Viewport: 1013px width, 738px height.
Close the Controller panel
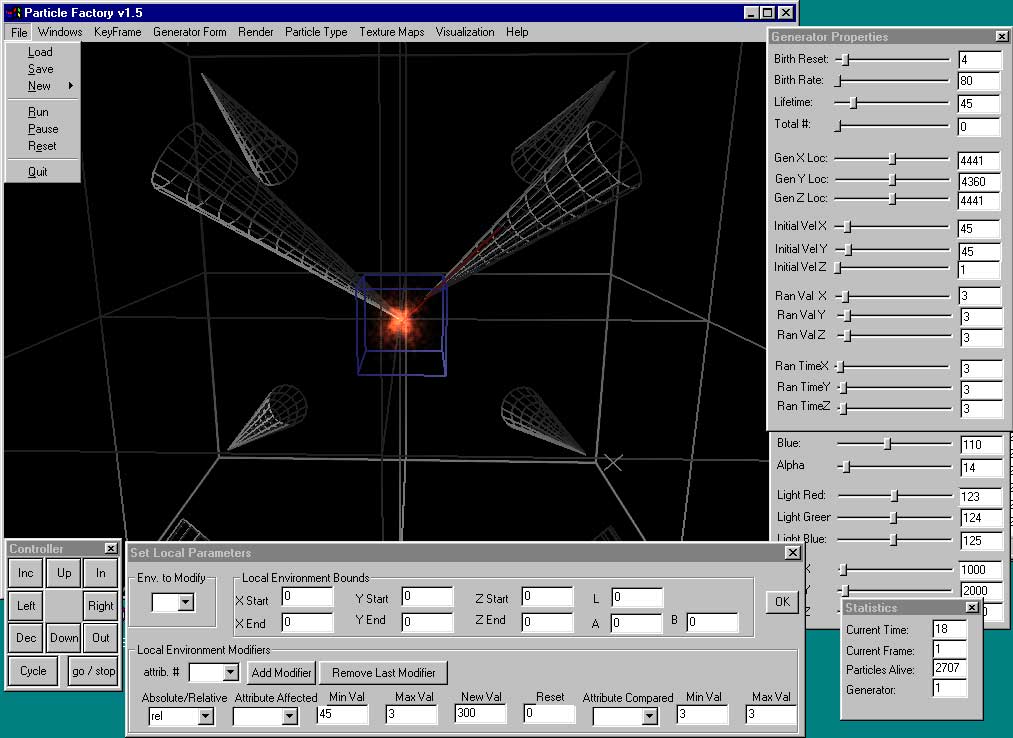click(x=110, y=548)
